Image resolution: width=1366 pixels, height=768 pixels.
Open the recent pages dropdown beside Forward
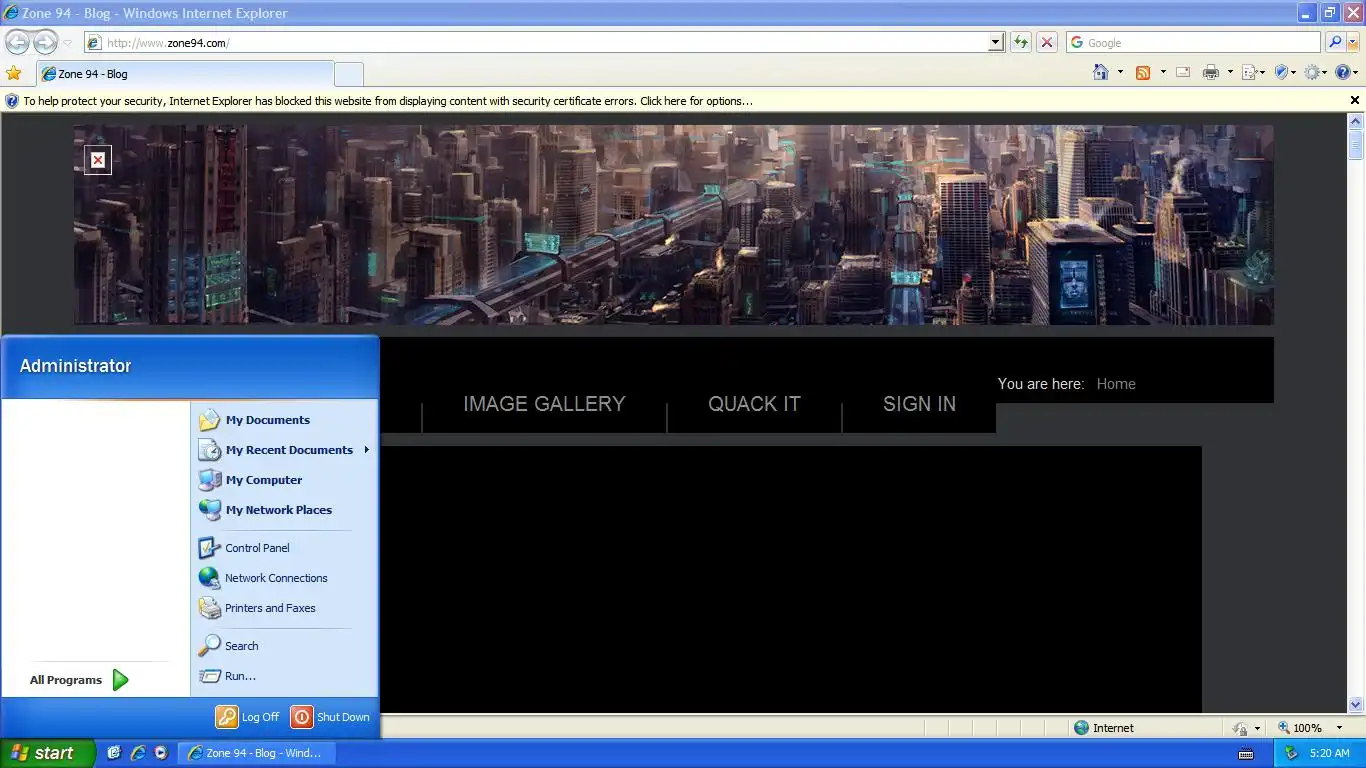[x=67, y=43]
